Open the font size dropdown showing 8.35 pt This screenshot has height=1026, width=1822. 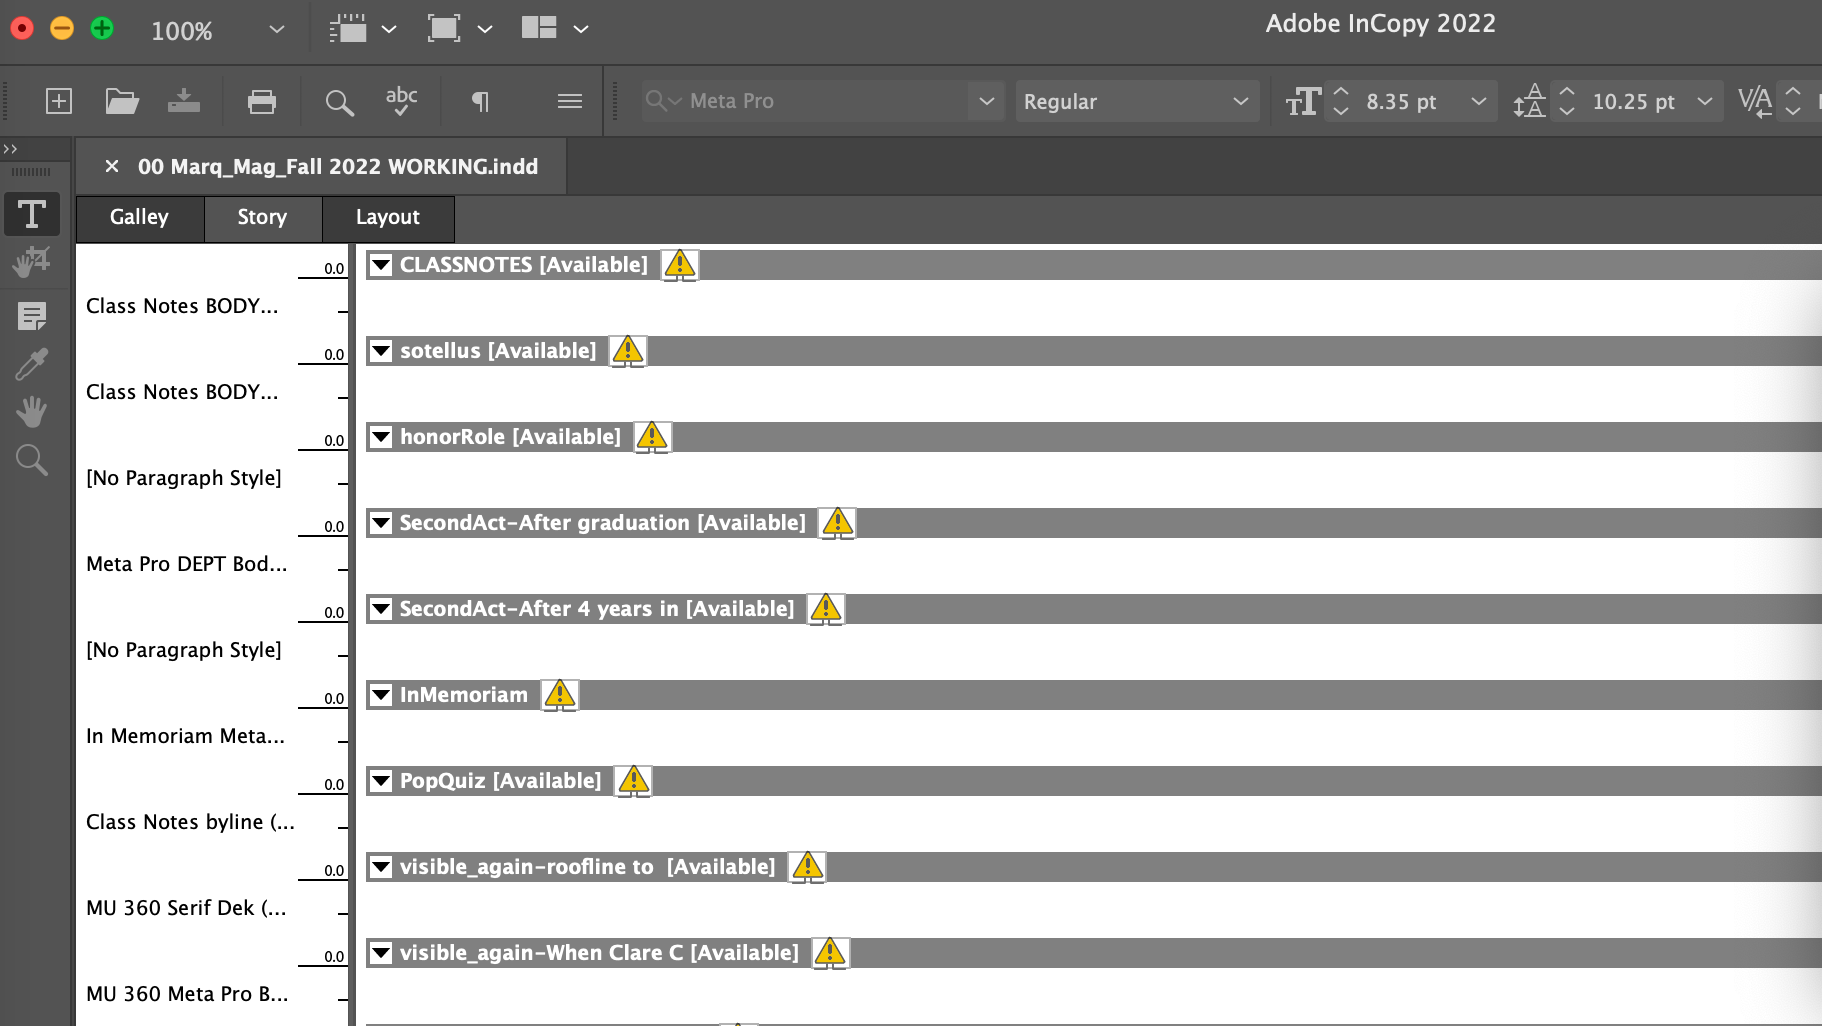pos(1478,101)
